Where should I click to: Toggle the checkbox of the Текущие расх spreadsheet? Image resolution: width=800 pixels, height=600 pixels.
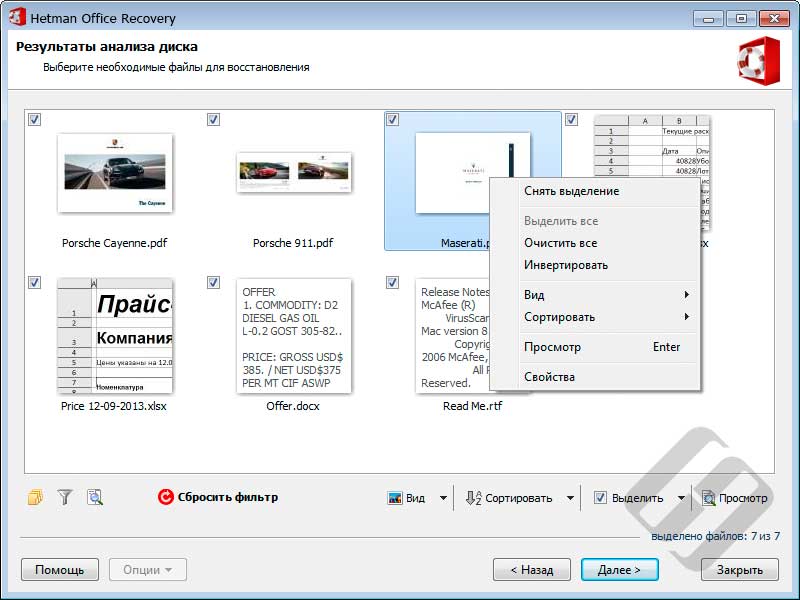(571, 119)
